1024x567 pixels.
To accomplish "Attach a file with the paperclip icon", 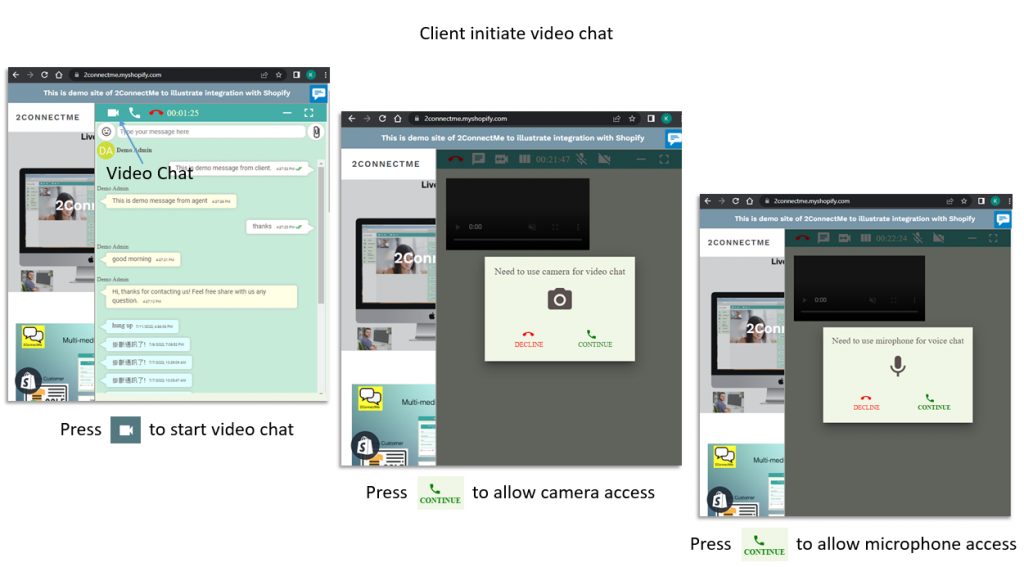I will coord(316,132).
